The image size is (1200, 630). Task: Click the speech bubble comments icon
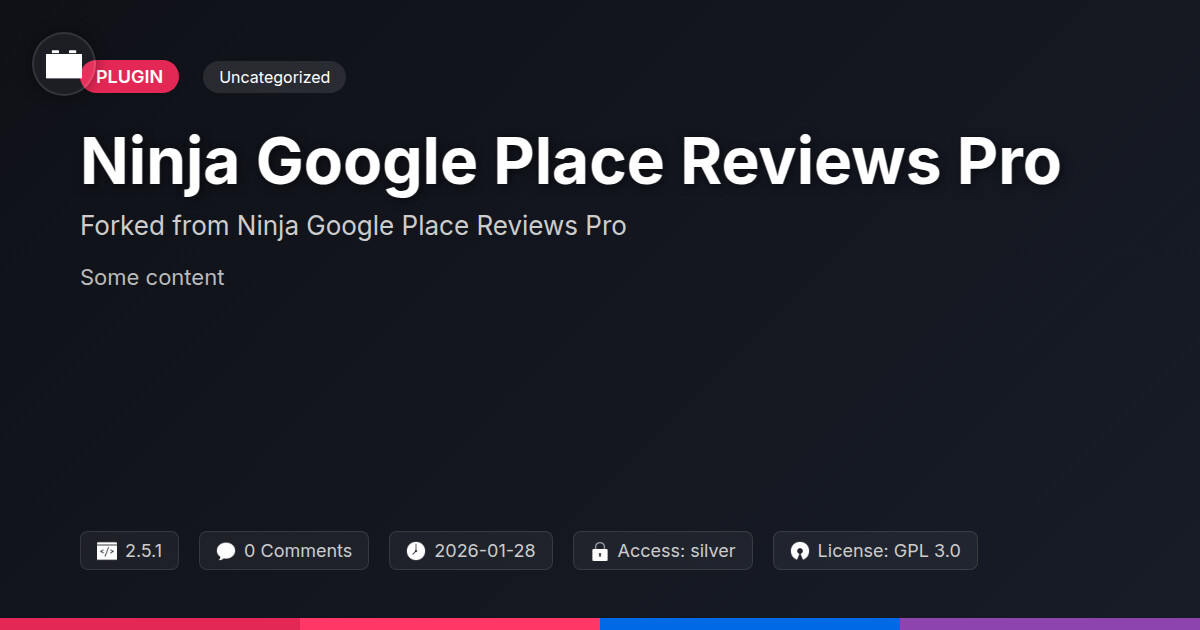click(226, 551)
